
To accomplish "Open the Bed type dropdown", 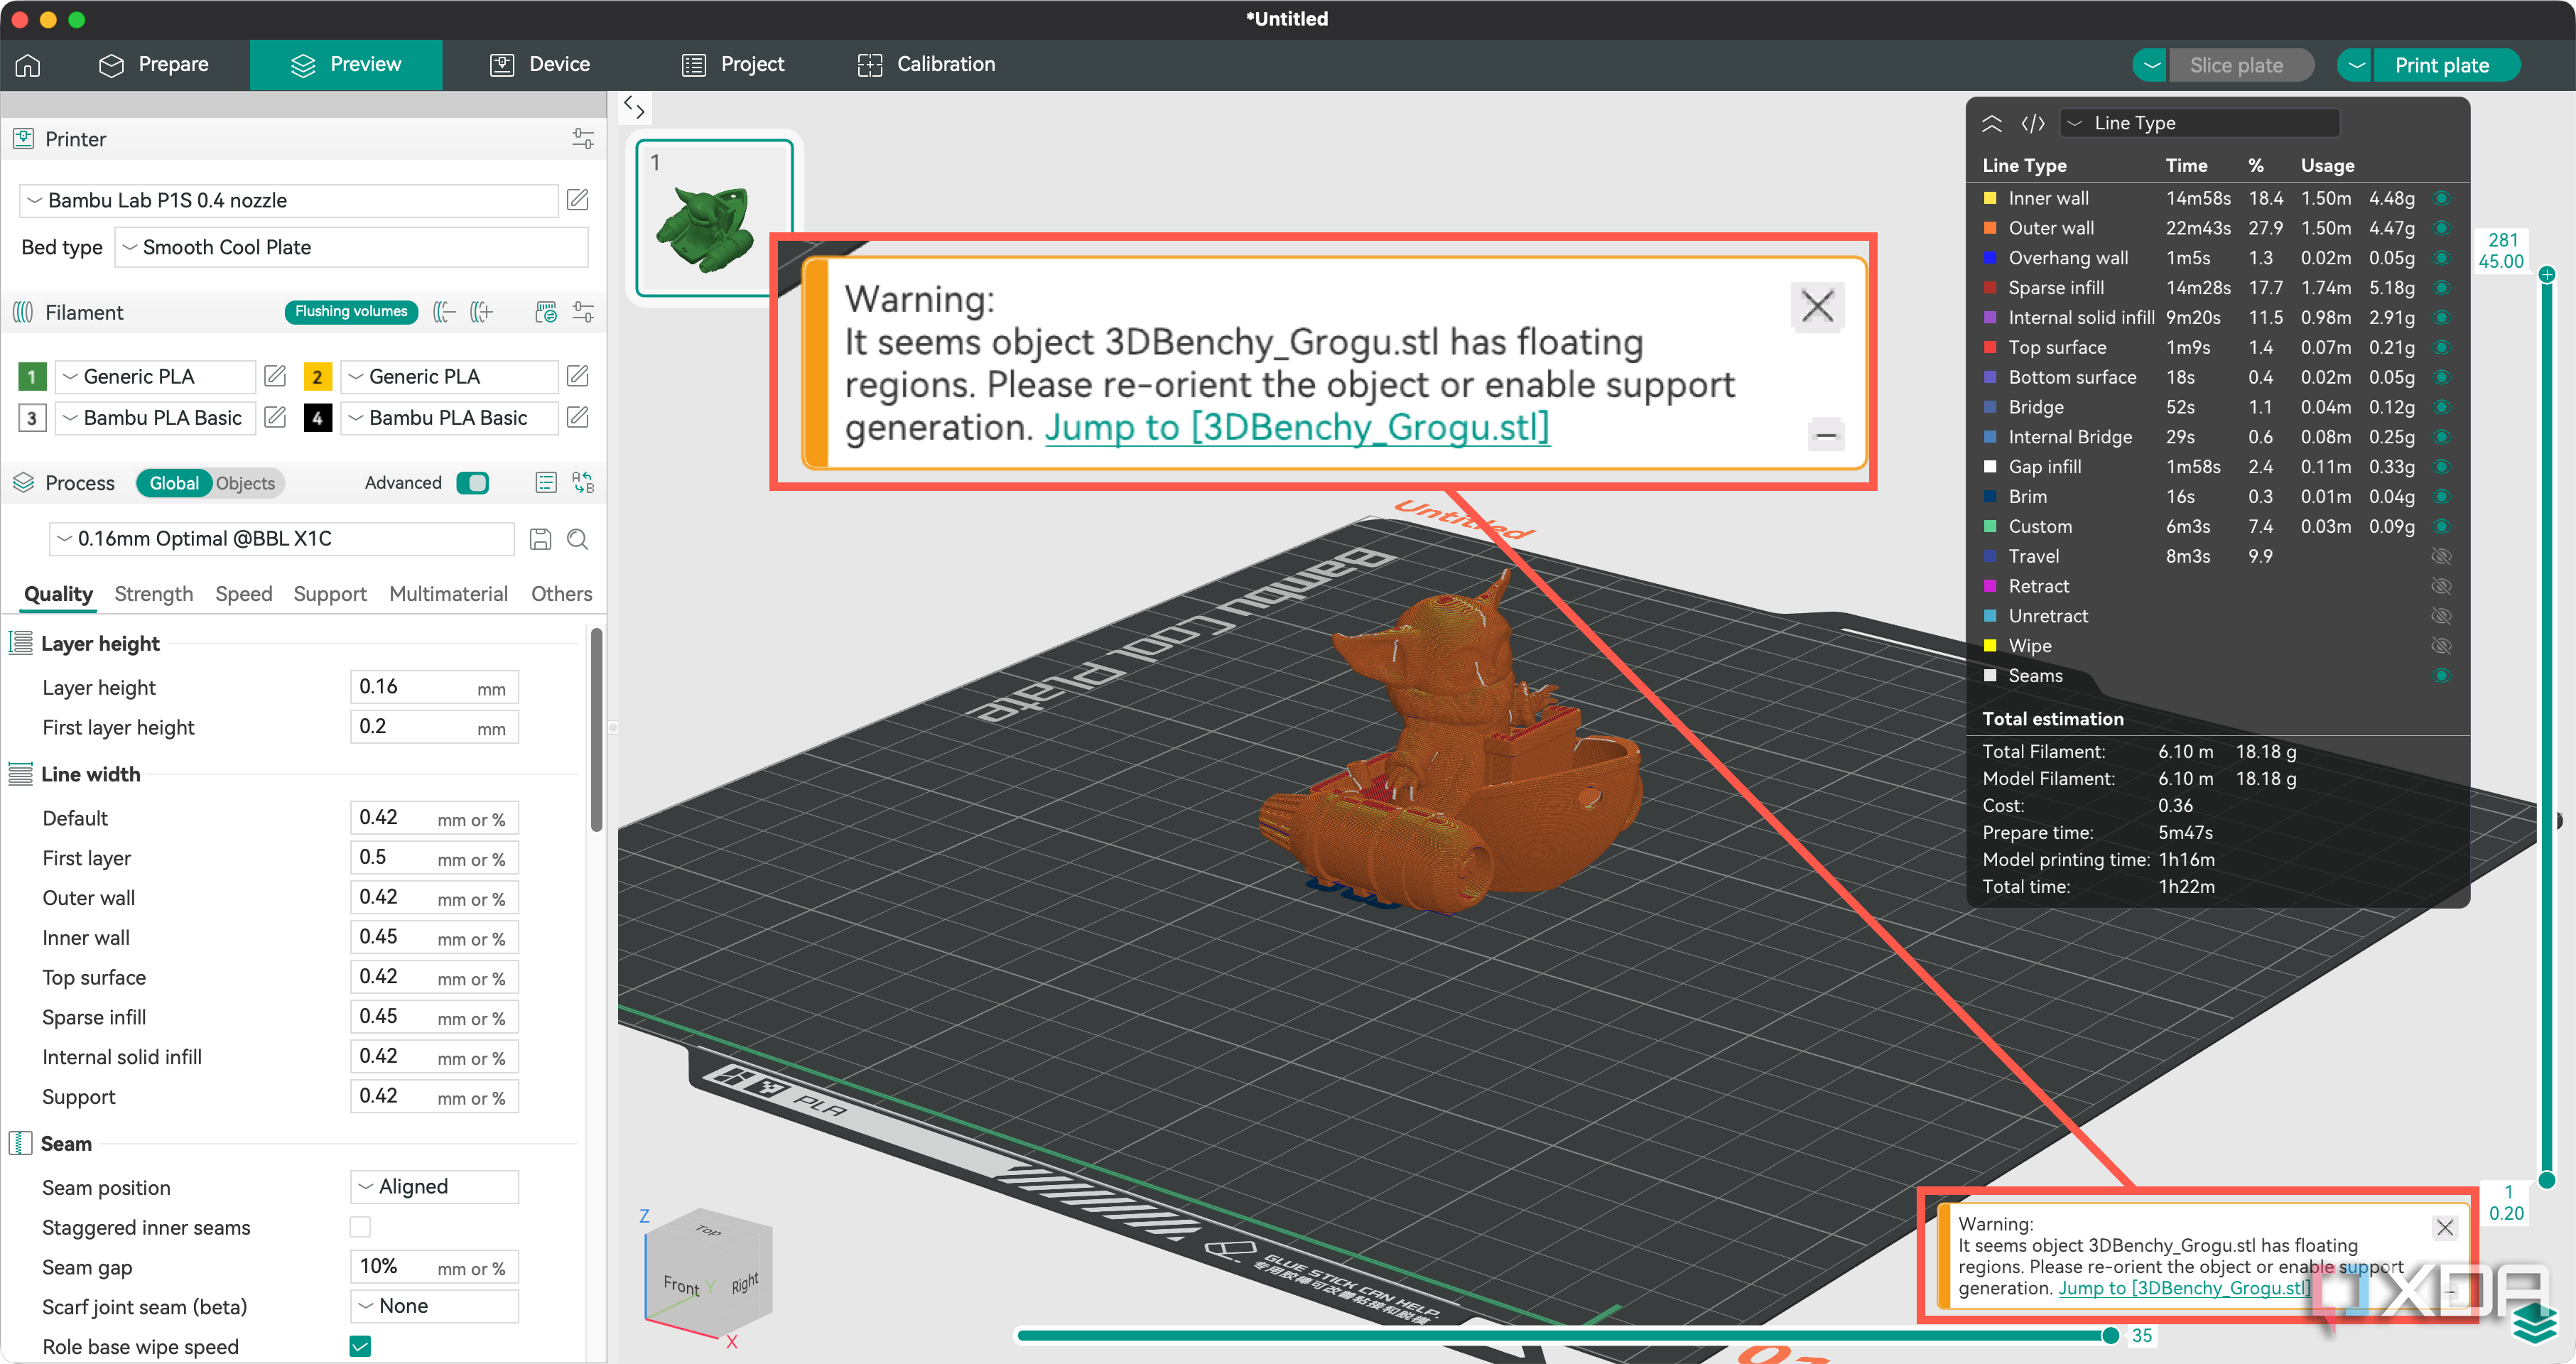I will click(351, 247).
